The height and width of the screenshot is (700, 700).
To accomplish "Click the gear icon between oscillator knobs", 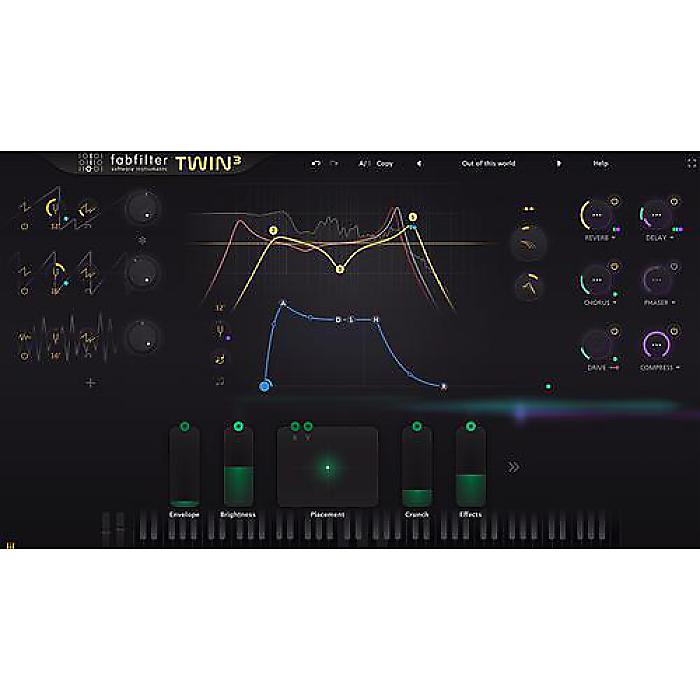I will point(142,241).
